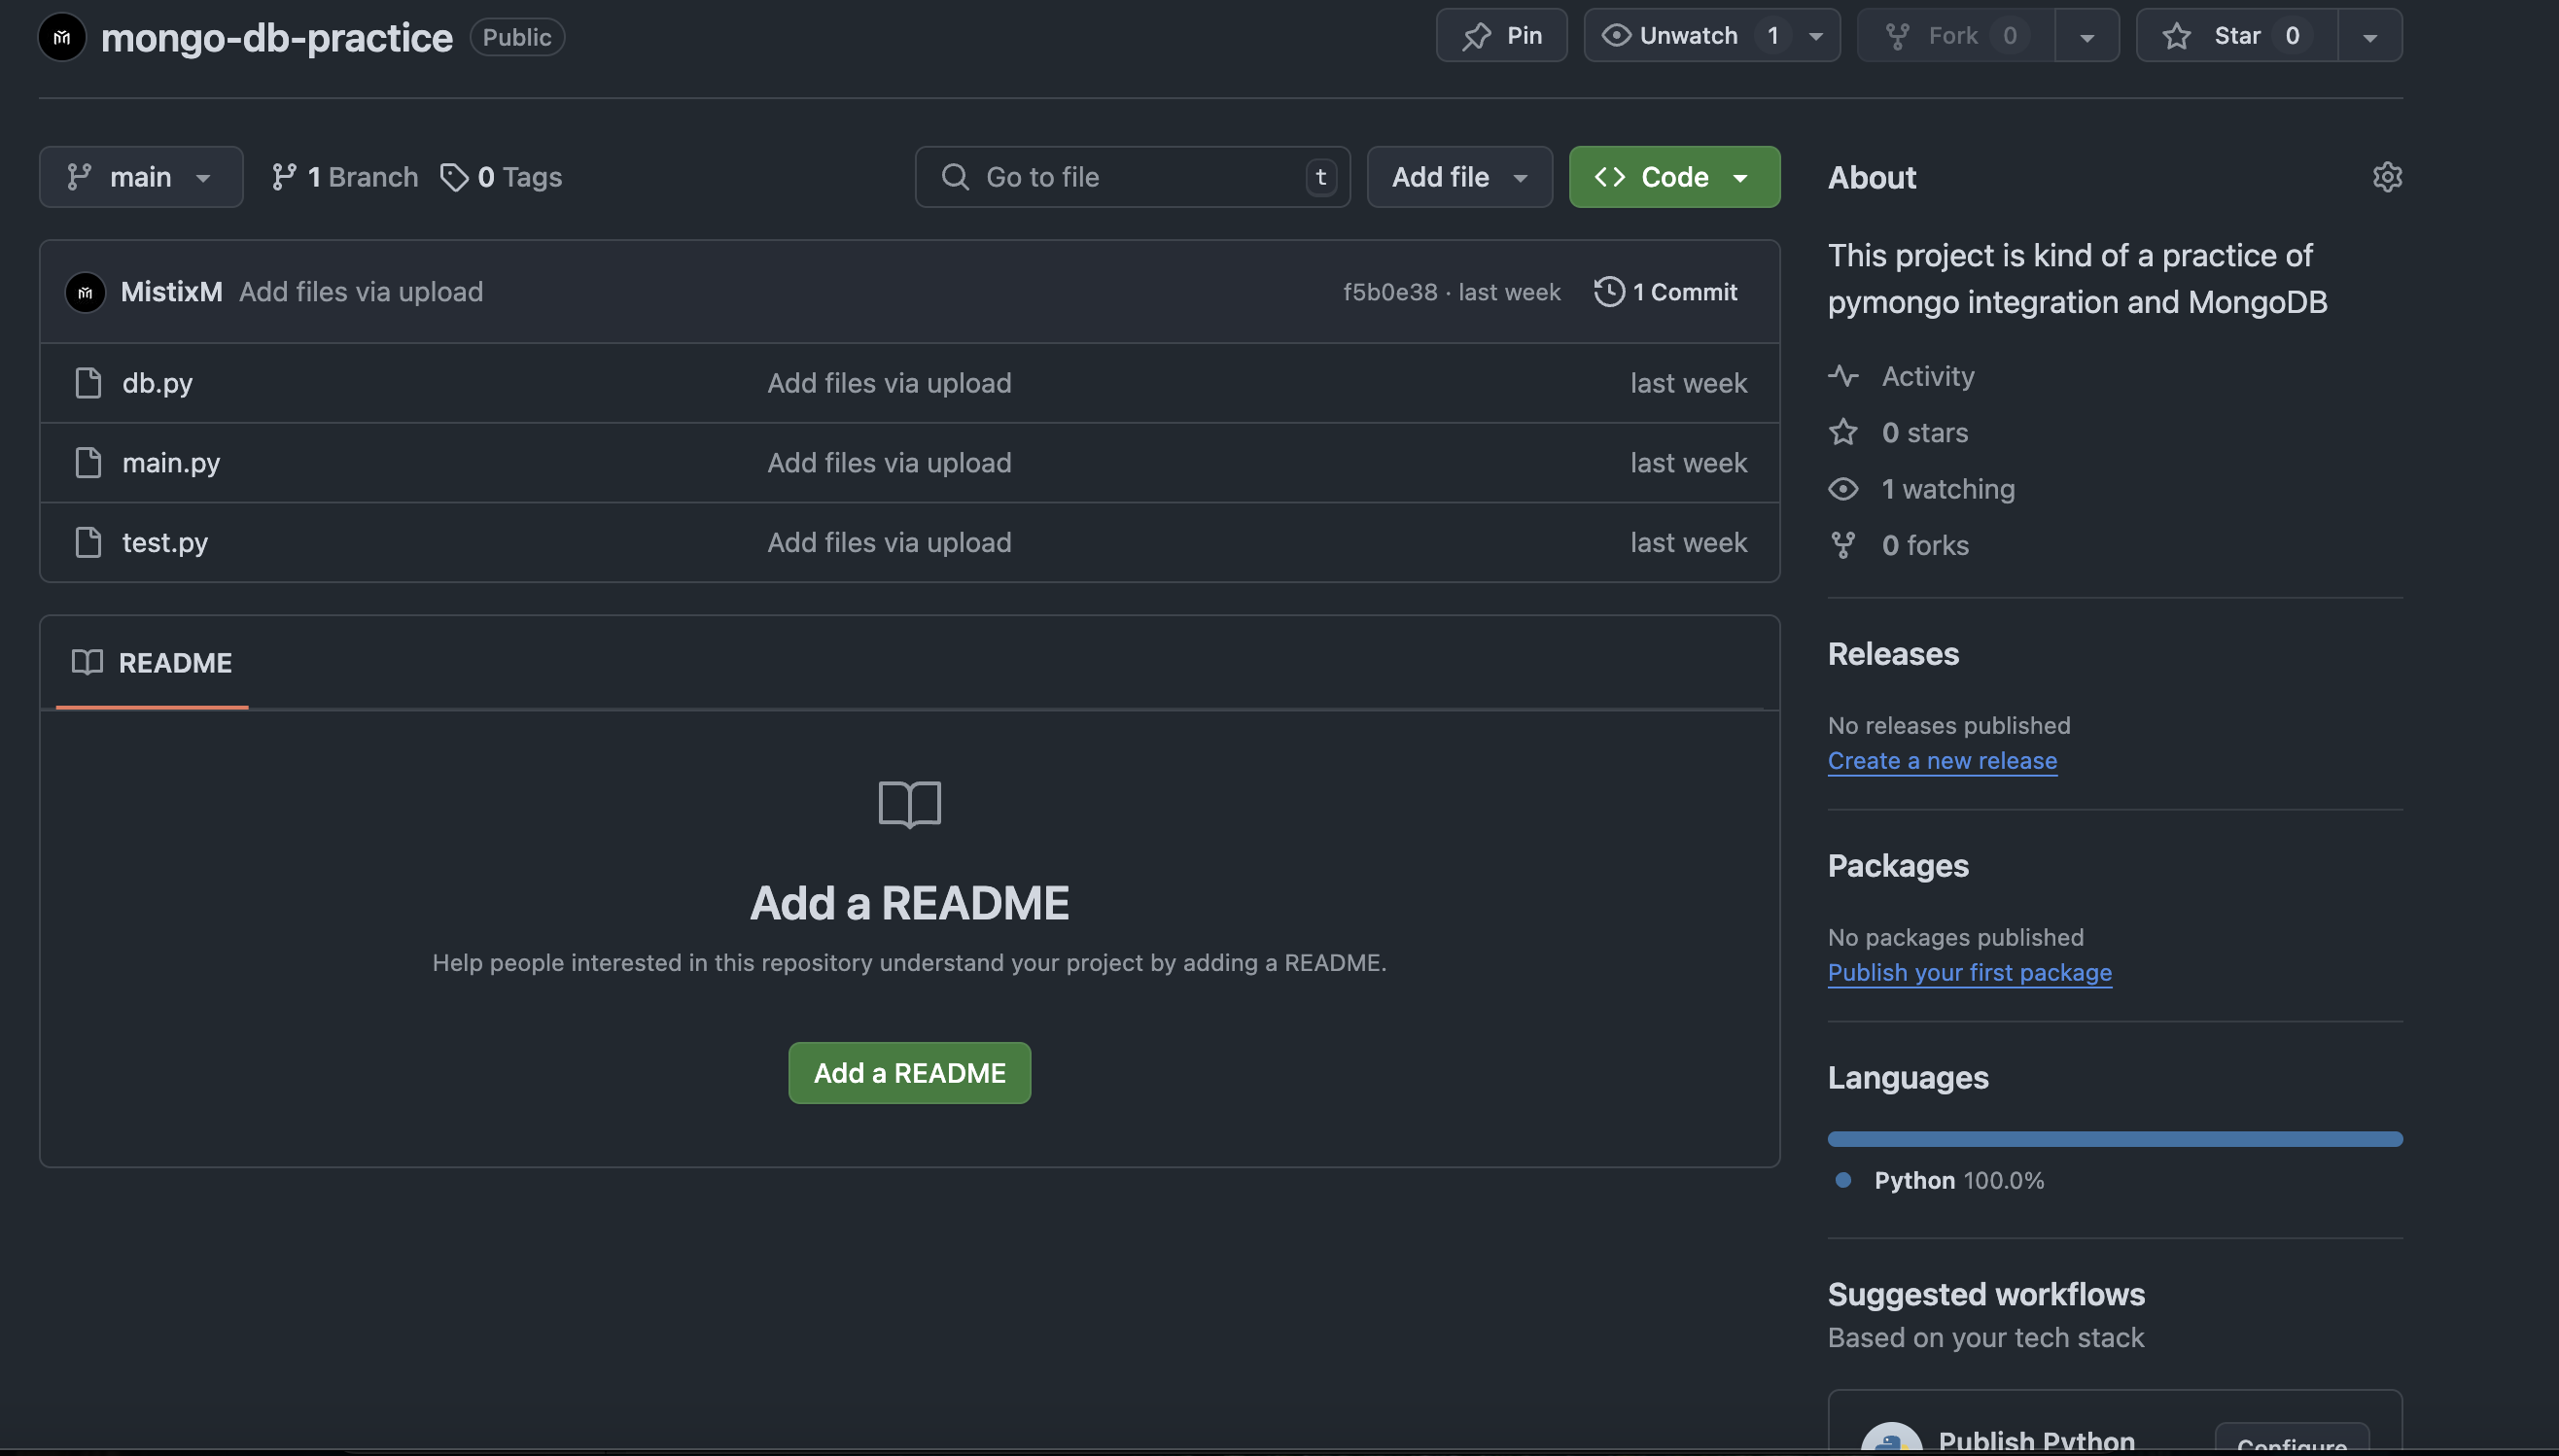Click MistixM avatar in commit row
Viewport: 2559px width, 1456px height.
pyautogui.click(x=85, y=292)
